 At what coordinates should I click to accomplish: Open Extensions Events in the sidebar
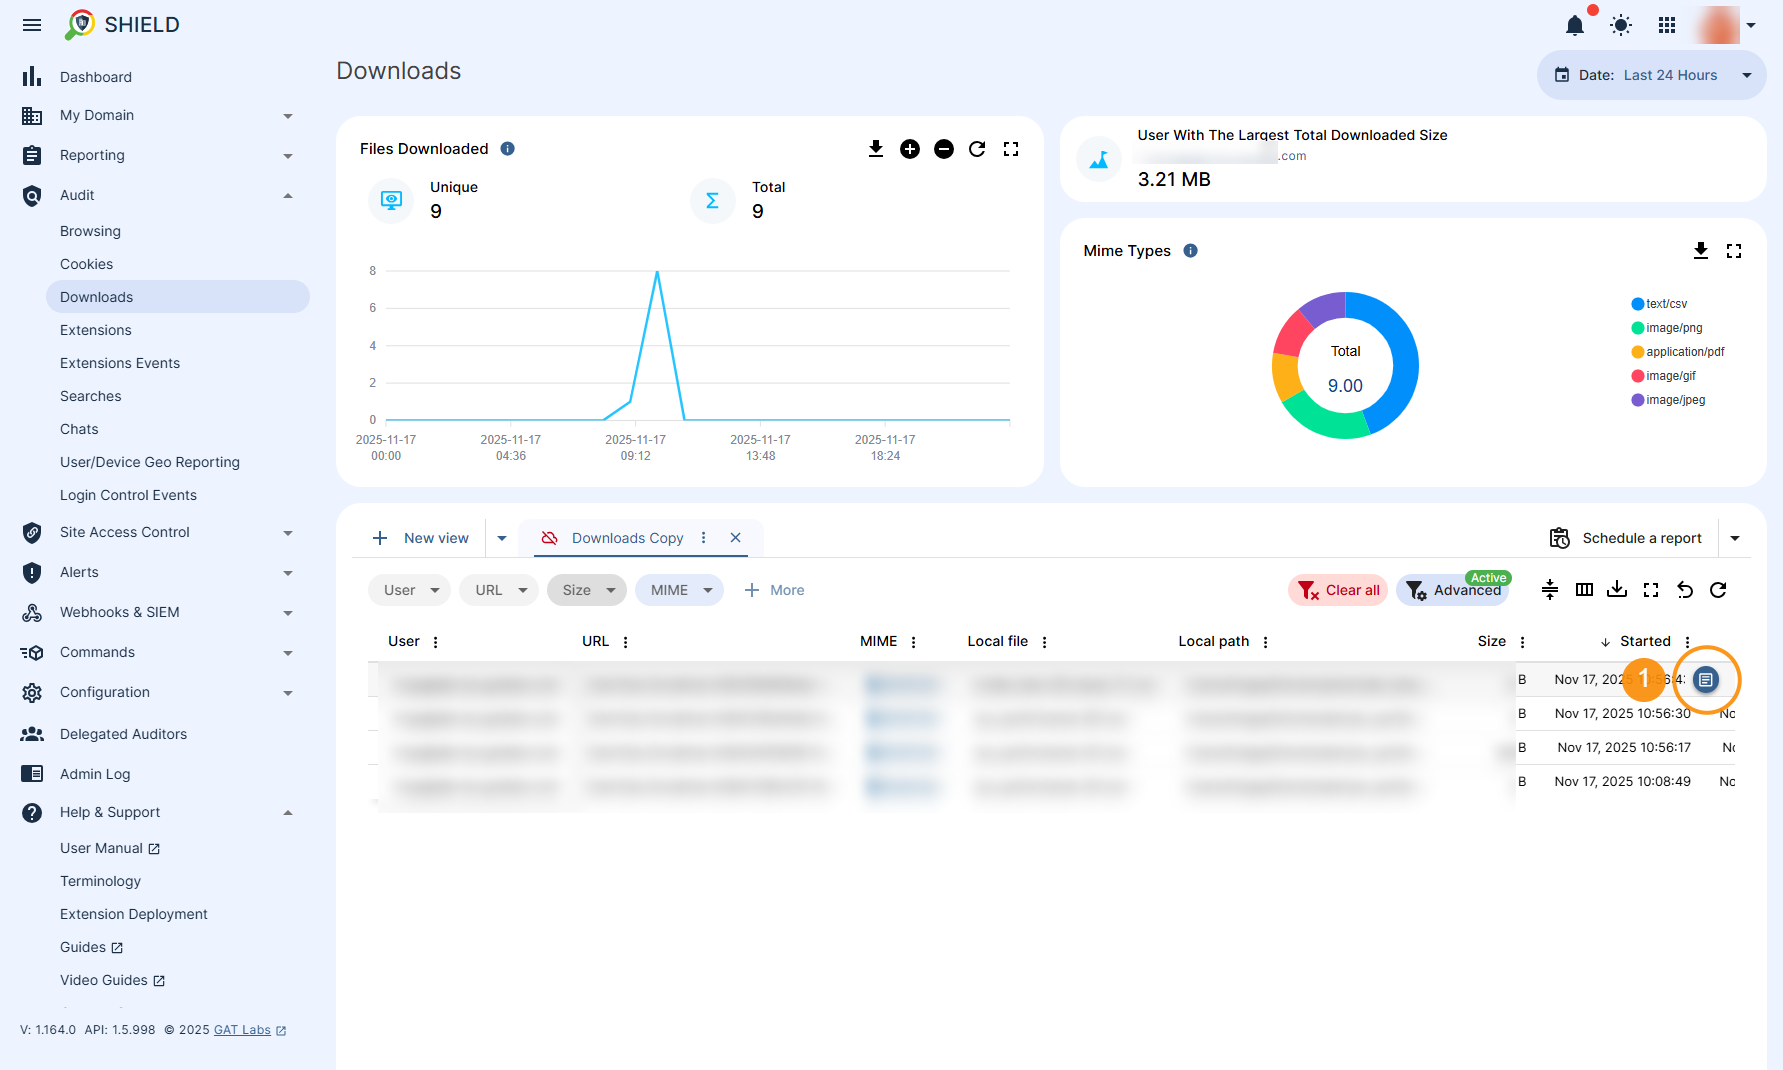click(120, 363)
